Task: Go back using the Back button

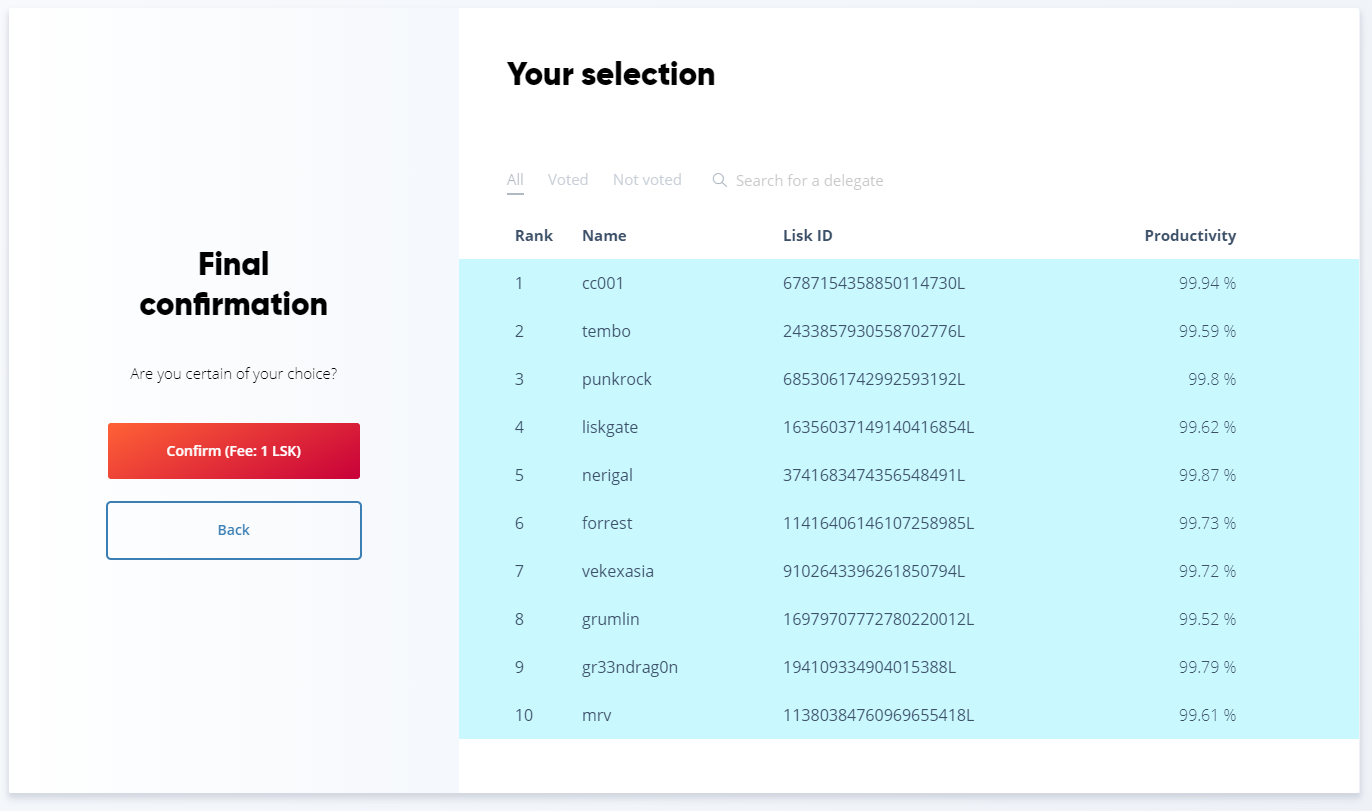Action: point(234,530)
